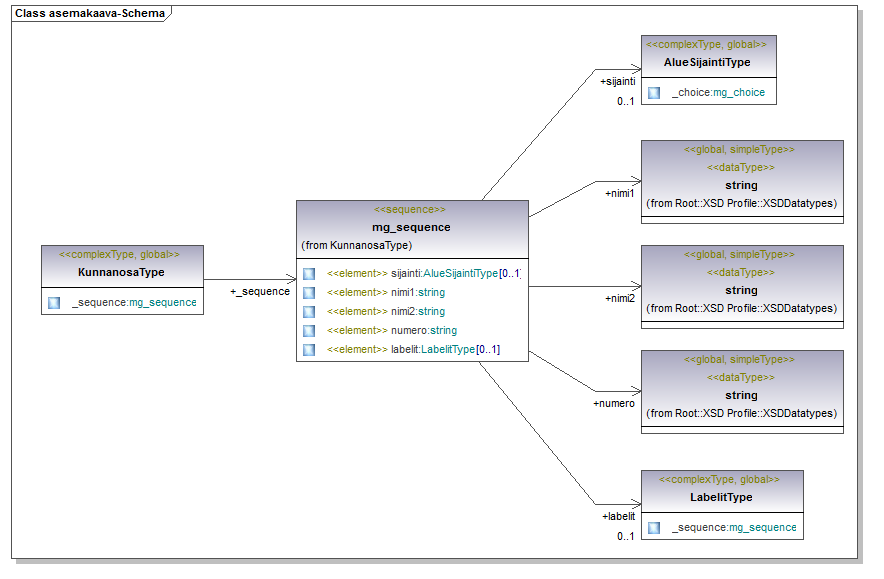
Task: Click the icon beside the sijainti element
Action: [x=309, y=274]
